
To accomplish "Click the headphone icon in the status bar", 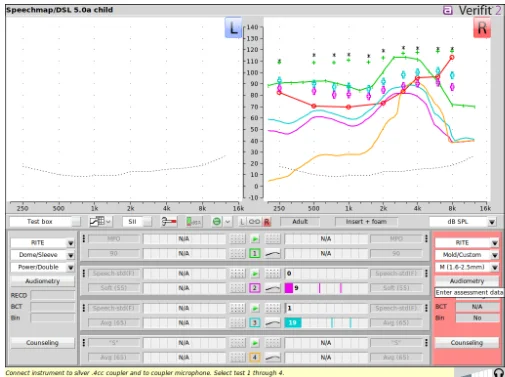I will tap(498, 373).
